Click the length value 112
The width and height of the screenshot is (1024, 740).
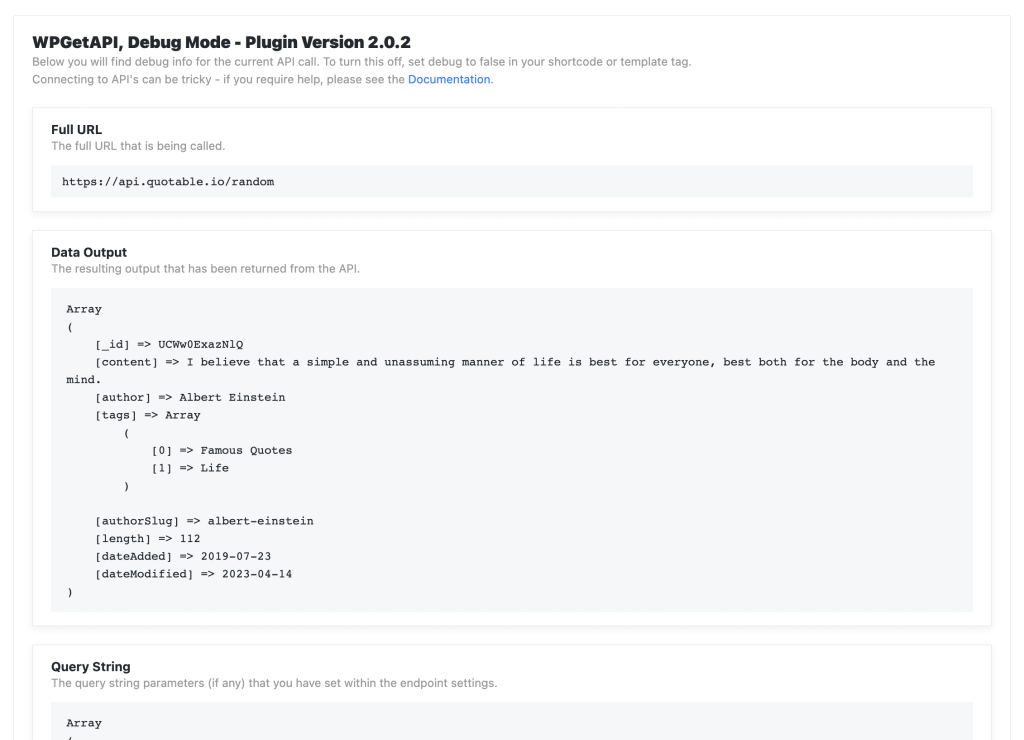pyautogui.click(x=190, y=539)
